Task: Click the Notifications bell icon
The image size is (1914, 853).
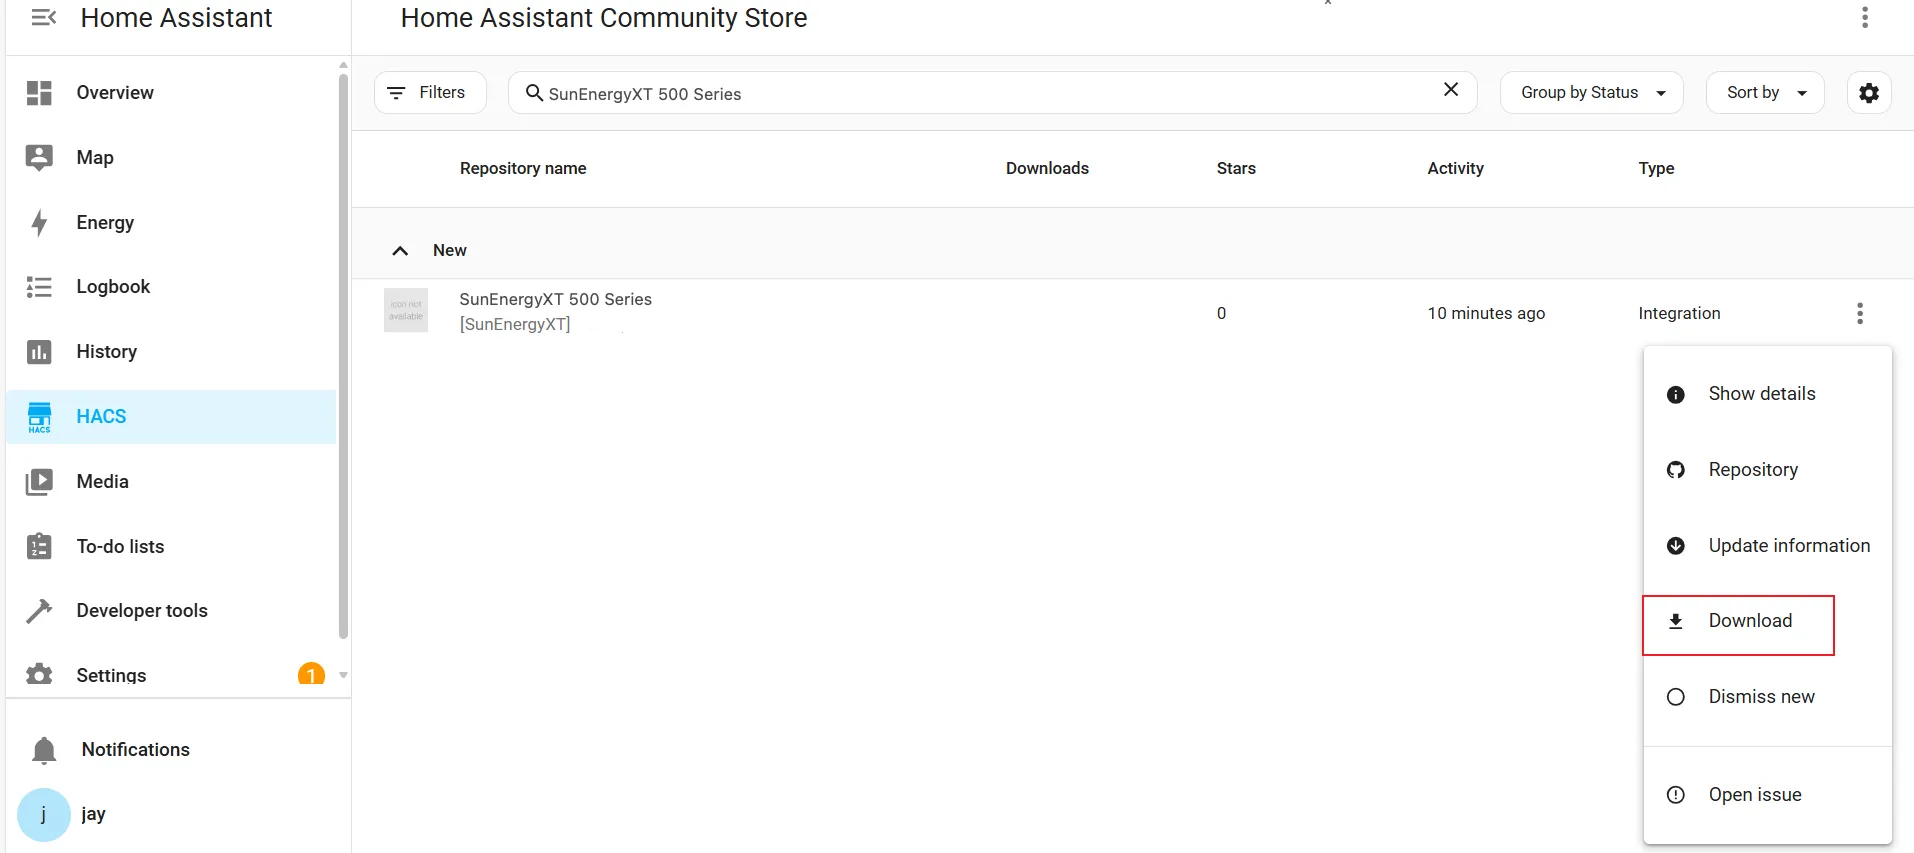Action: tap(44, 750)
